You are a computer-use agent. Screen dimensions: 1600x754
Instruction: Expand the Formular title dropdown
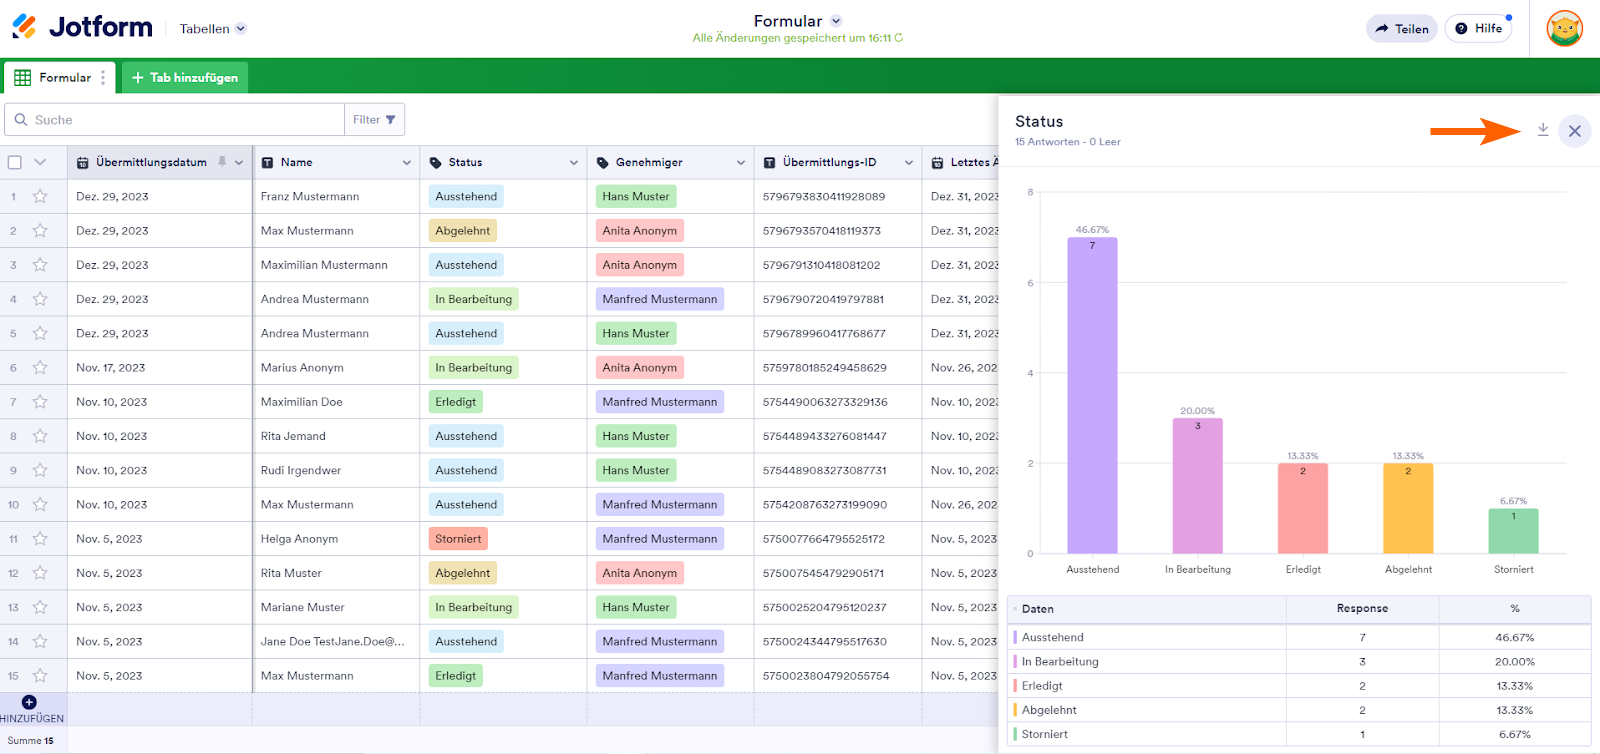[x=836, y=21]
